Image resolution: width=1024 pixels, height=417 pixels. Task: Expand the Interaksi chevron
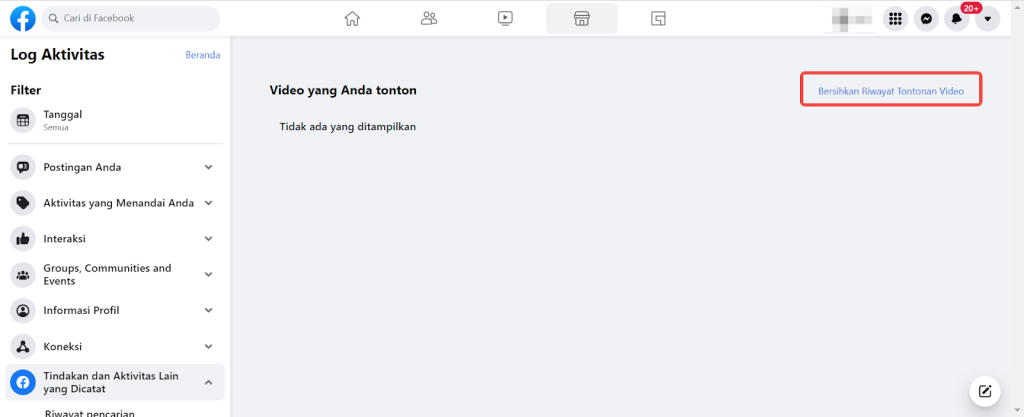[x=208, y=239]
